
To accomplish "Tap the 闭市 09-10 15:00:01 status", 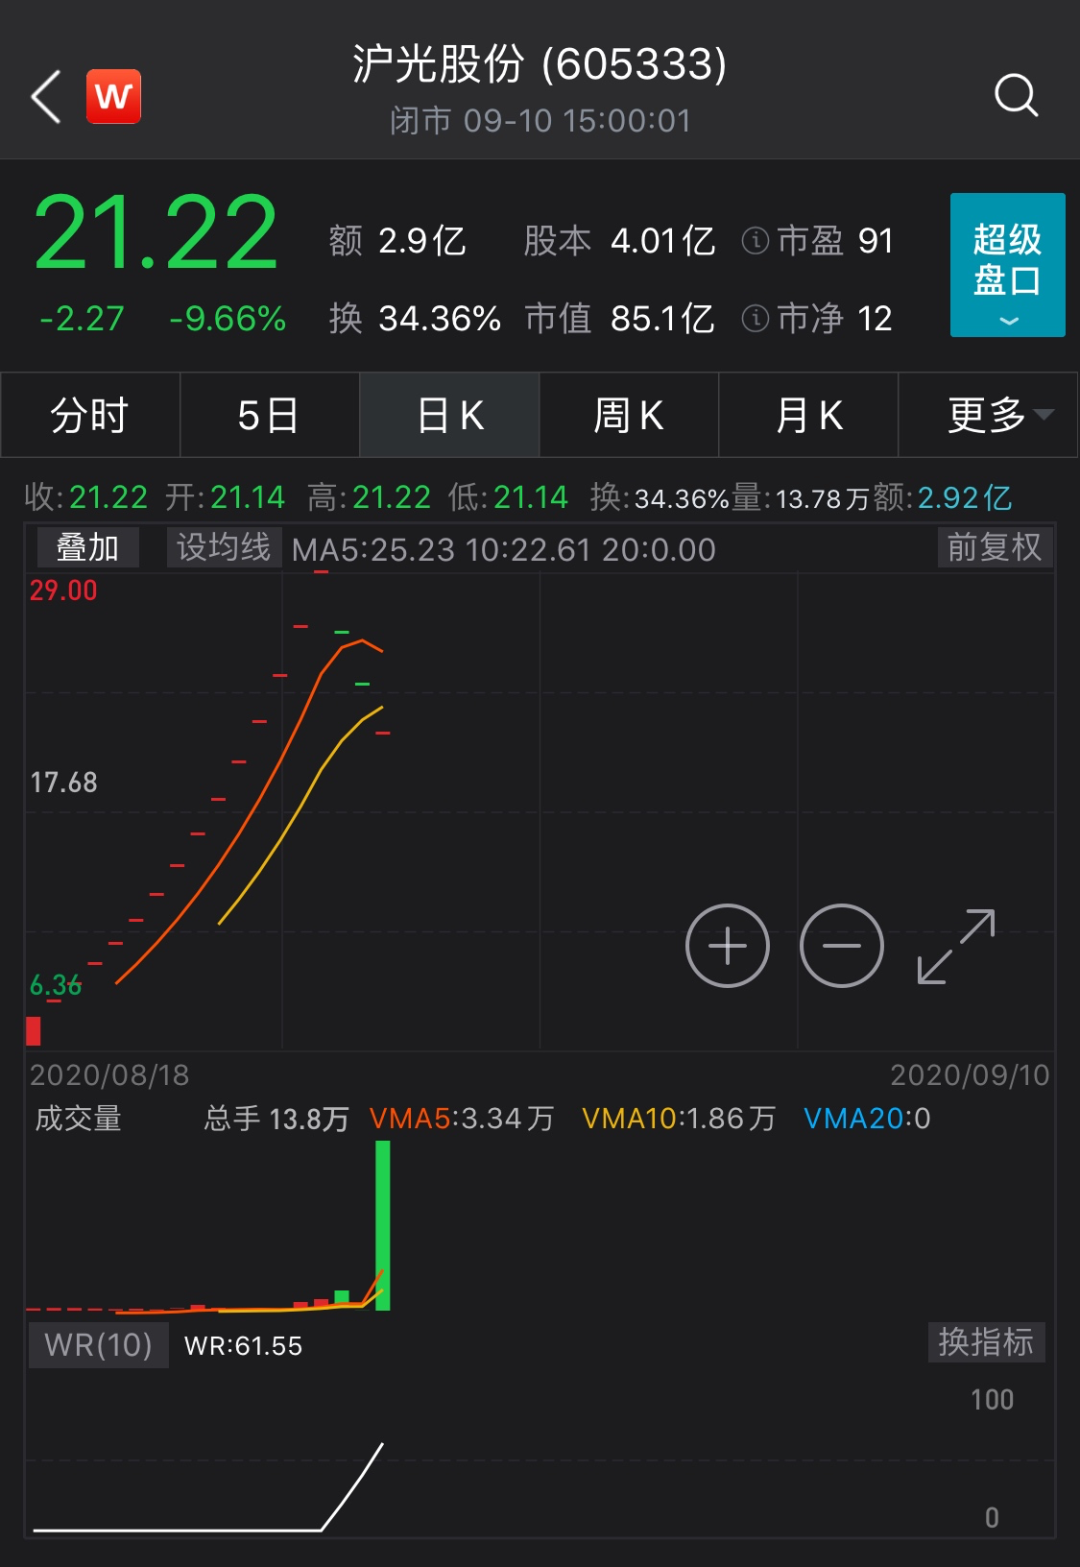I will 540,121.
